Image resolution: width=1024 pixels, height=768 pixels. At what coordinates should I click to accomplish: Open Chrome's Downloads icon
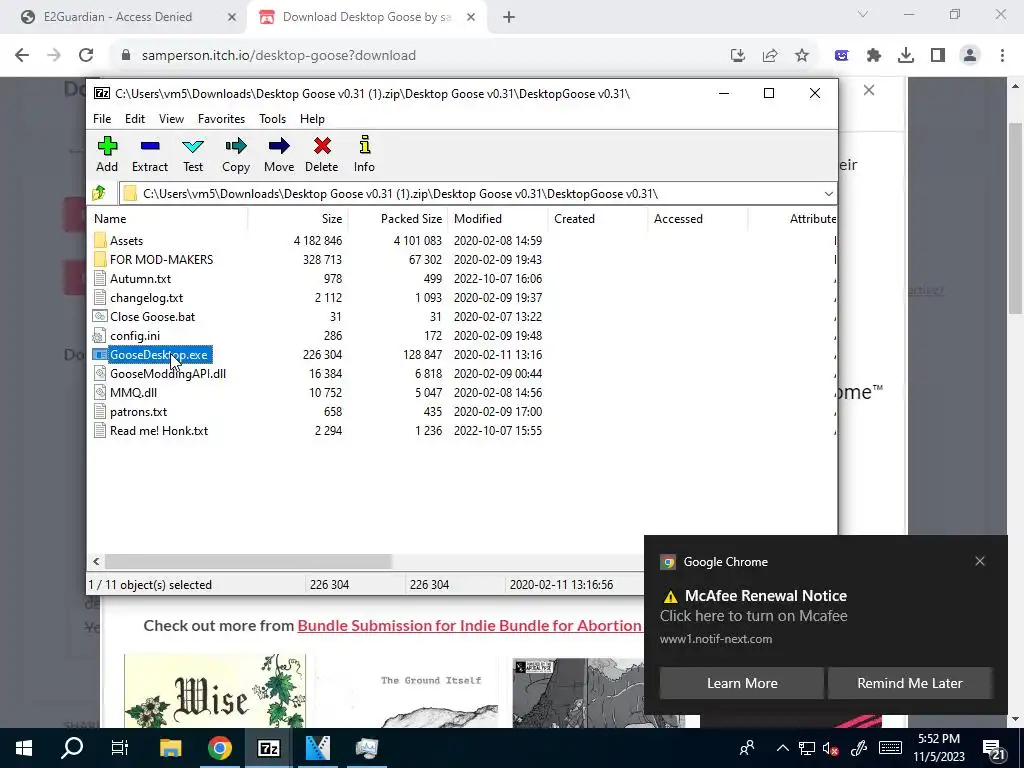click(x=906, y=56)
